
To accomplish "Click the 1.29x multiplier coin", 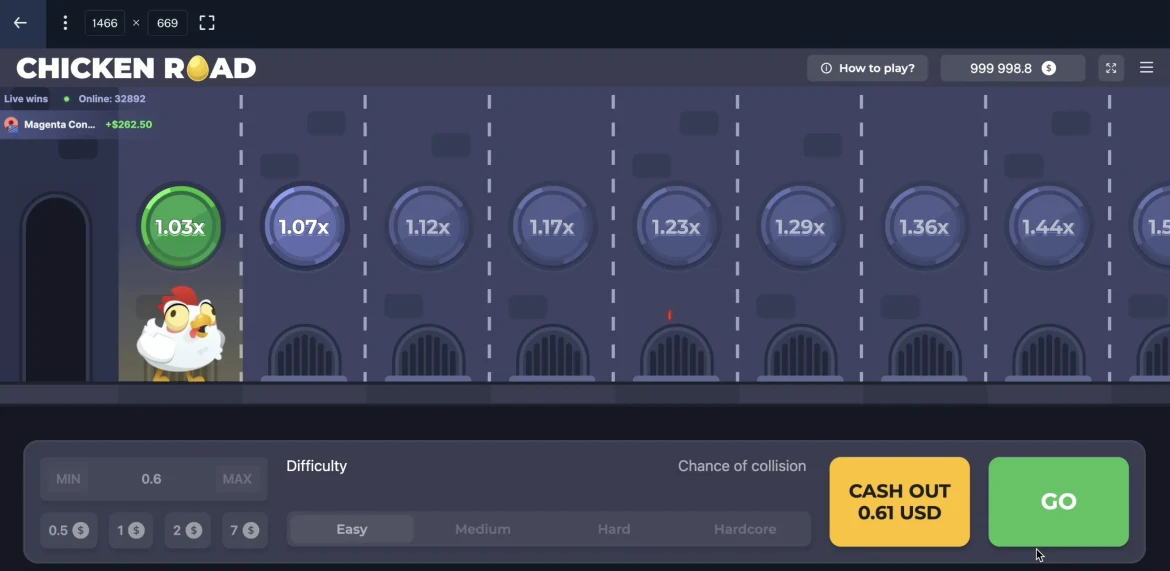I will 800,227.
